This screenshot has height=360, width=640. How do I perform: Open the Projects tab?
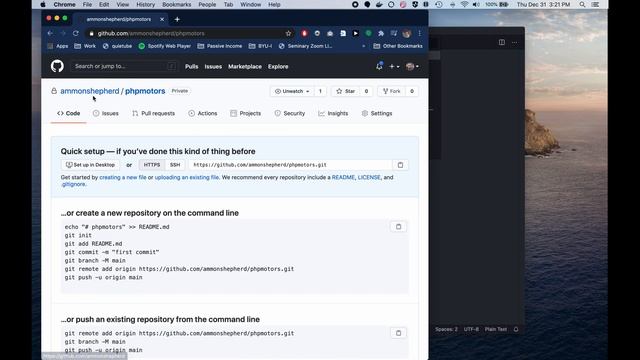(245, 113)
